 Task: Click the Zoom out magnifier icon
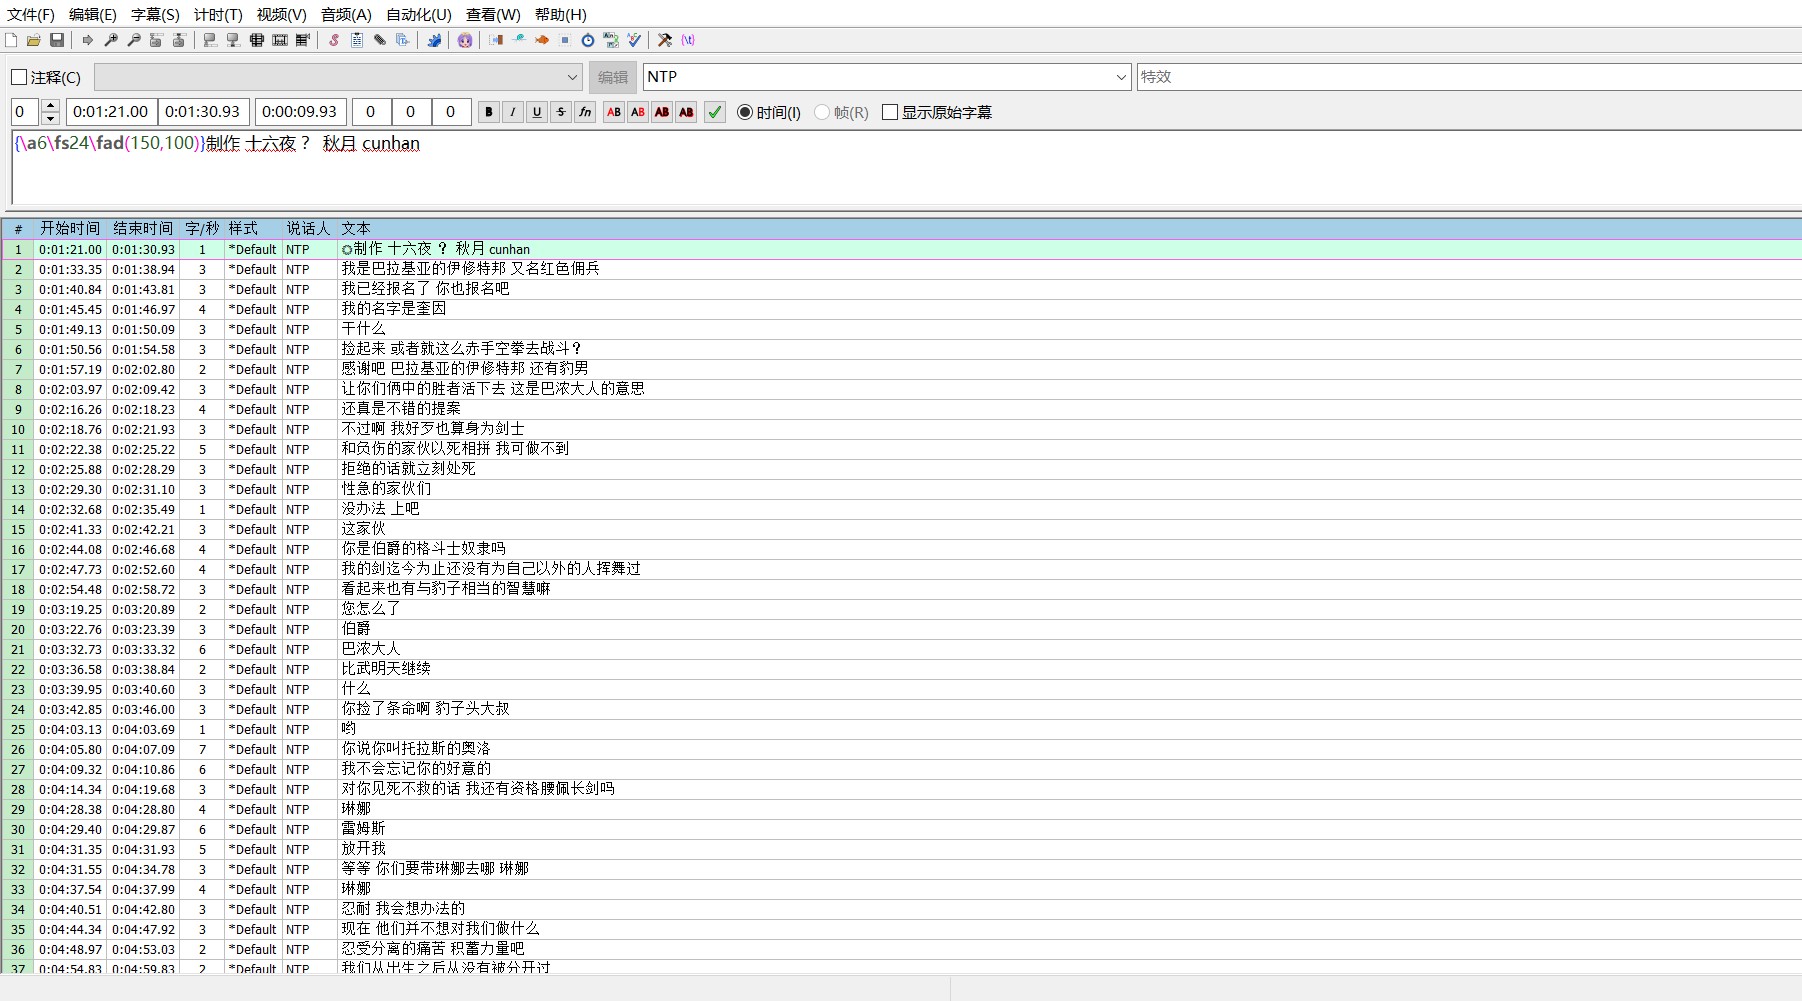[x=134, y=40]
